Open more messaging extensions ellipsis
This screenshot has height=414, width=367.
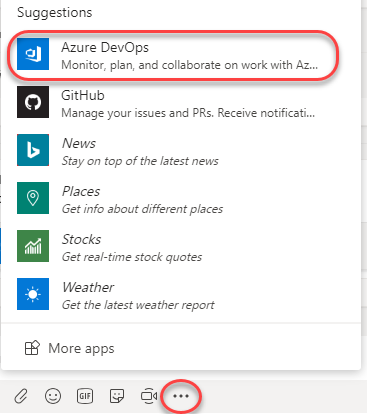coord(181,396)
